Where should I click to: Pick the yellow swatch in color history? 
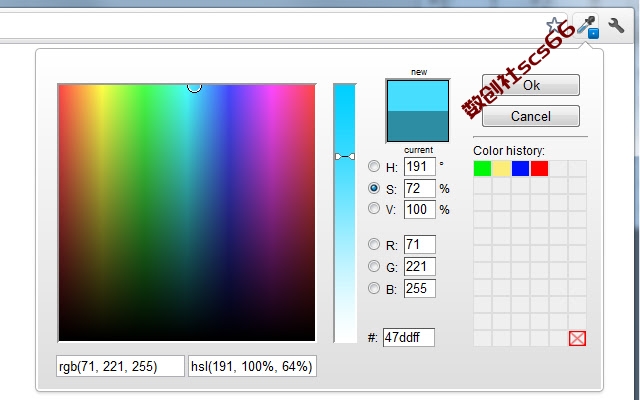click(501, 168)
